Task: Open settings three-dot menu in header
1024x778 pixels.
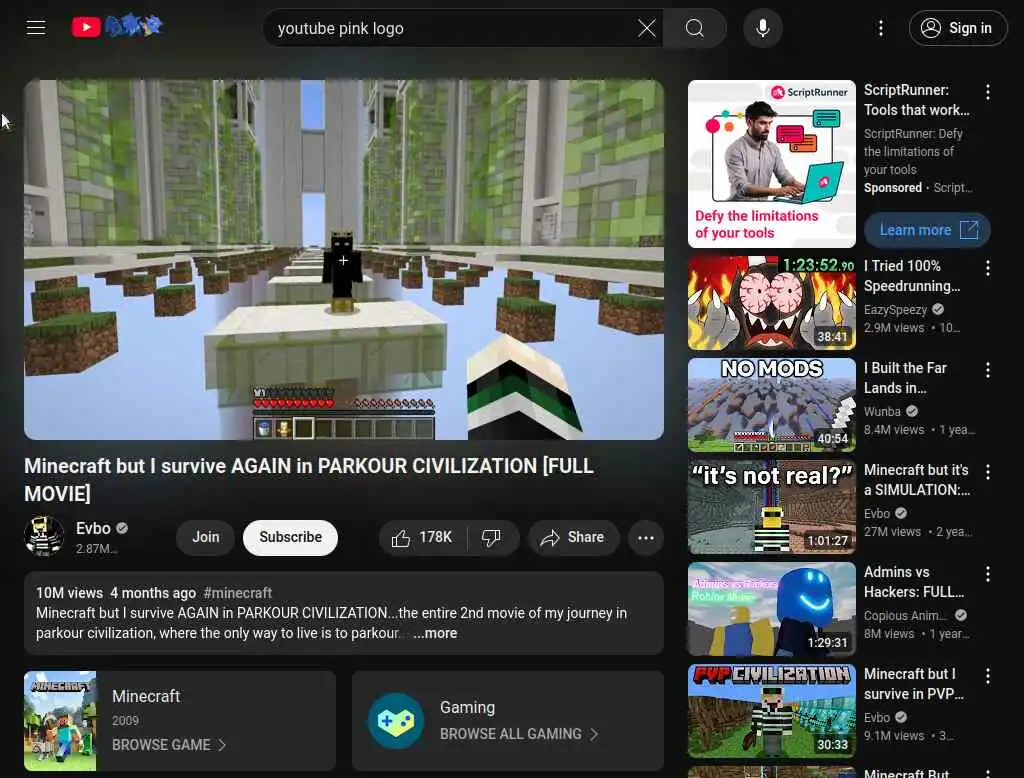Action: [880, 28]
